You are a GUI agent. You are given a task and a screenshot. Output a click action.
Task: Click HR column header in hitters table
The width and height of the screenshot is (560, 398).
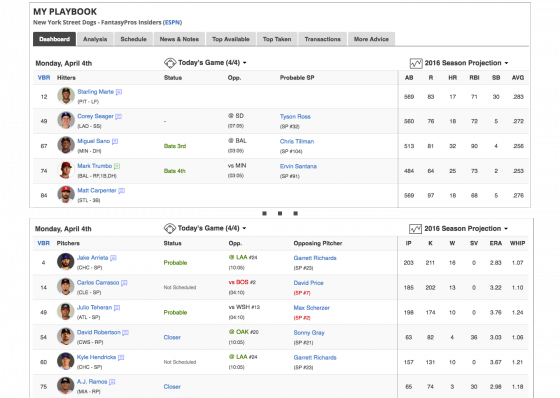click(452, 78)
